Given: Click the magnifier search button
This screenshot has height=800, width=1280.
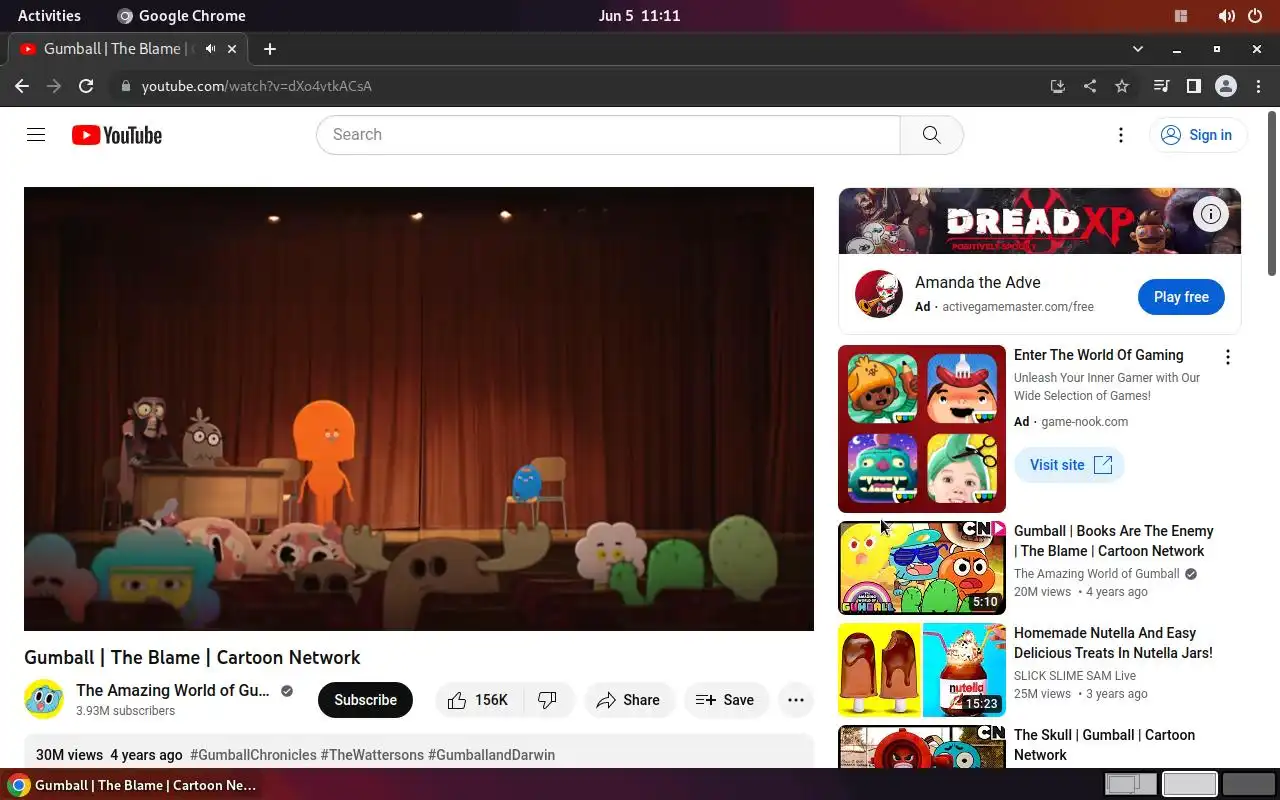Looking at the screenshot, I should [931, 135].
